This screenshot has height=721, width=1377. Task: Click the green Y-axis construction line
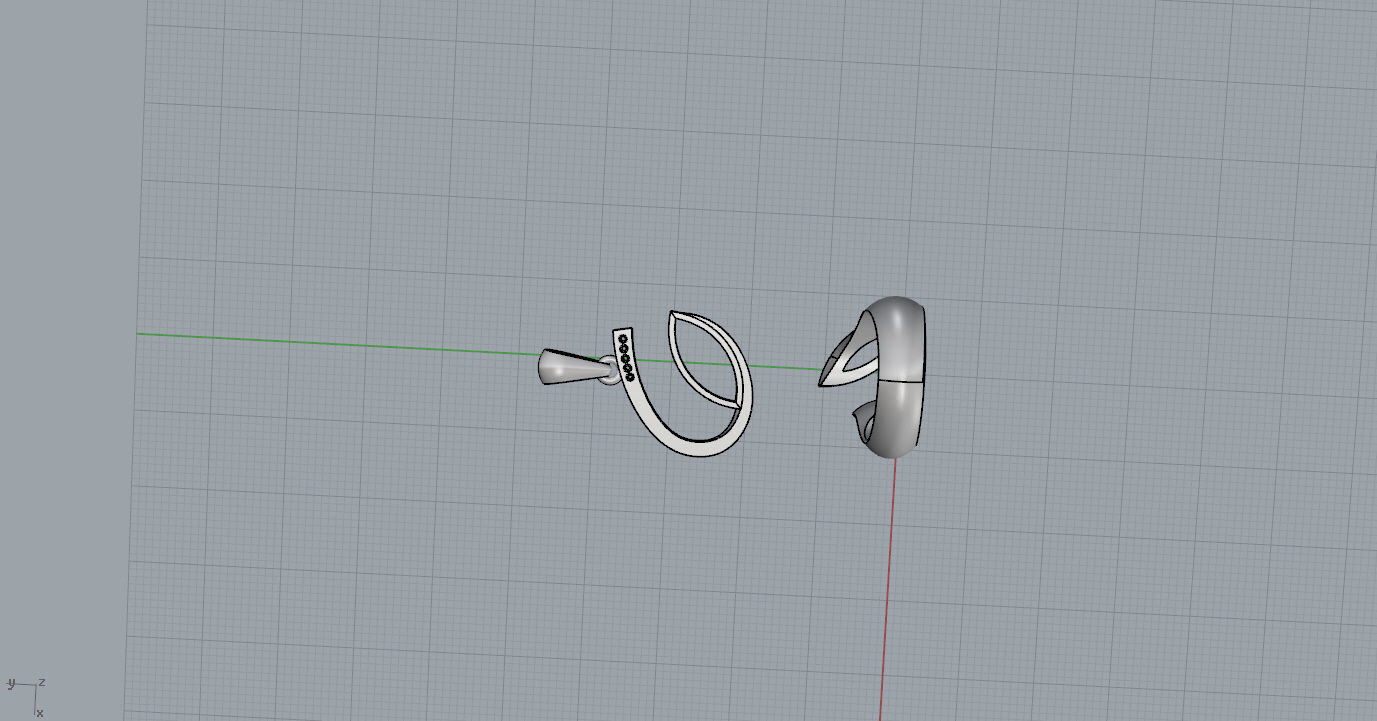click(340, 345)
